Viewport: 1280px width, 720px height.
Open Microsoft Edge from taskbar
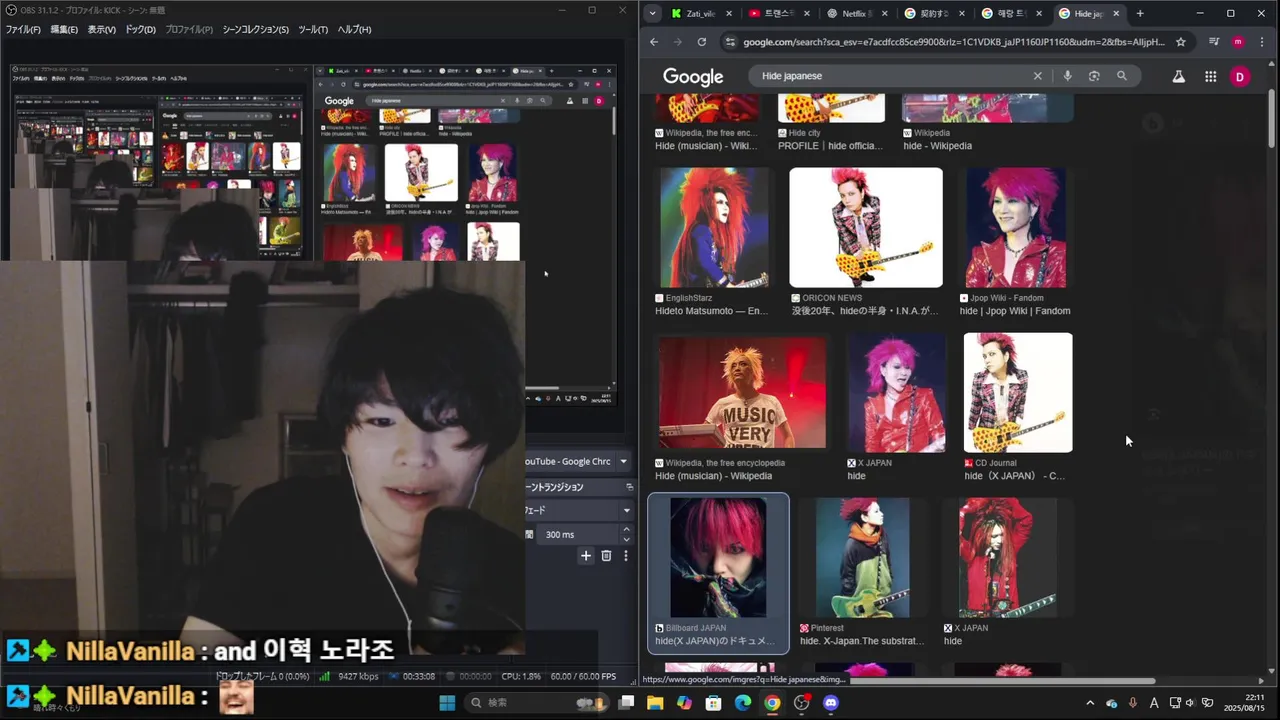tap(743, 703)
